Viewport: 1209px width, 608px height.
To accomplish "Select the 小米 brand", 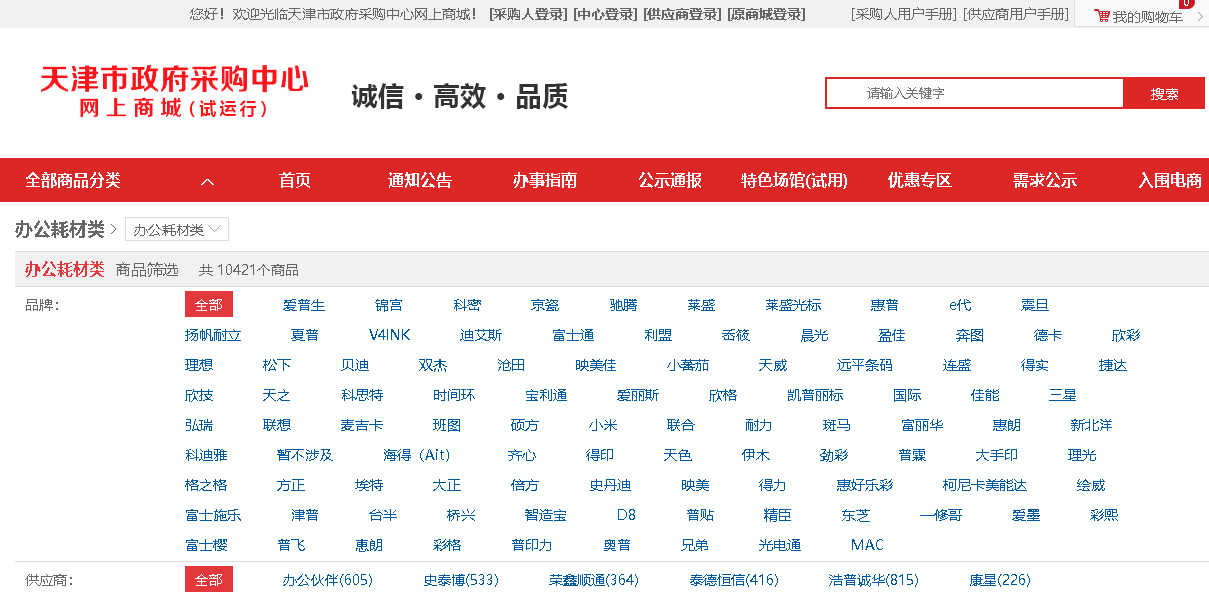I will (603, 426).
